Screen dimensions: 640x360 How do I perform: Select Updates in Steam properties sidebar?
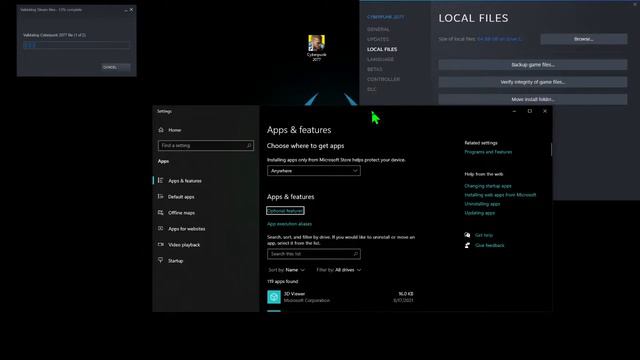click(378, 39)
